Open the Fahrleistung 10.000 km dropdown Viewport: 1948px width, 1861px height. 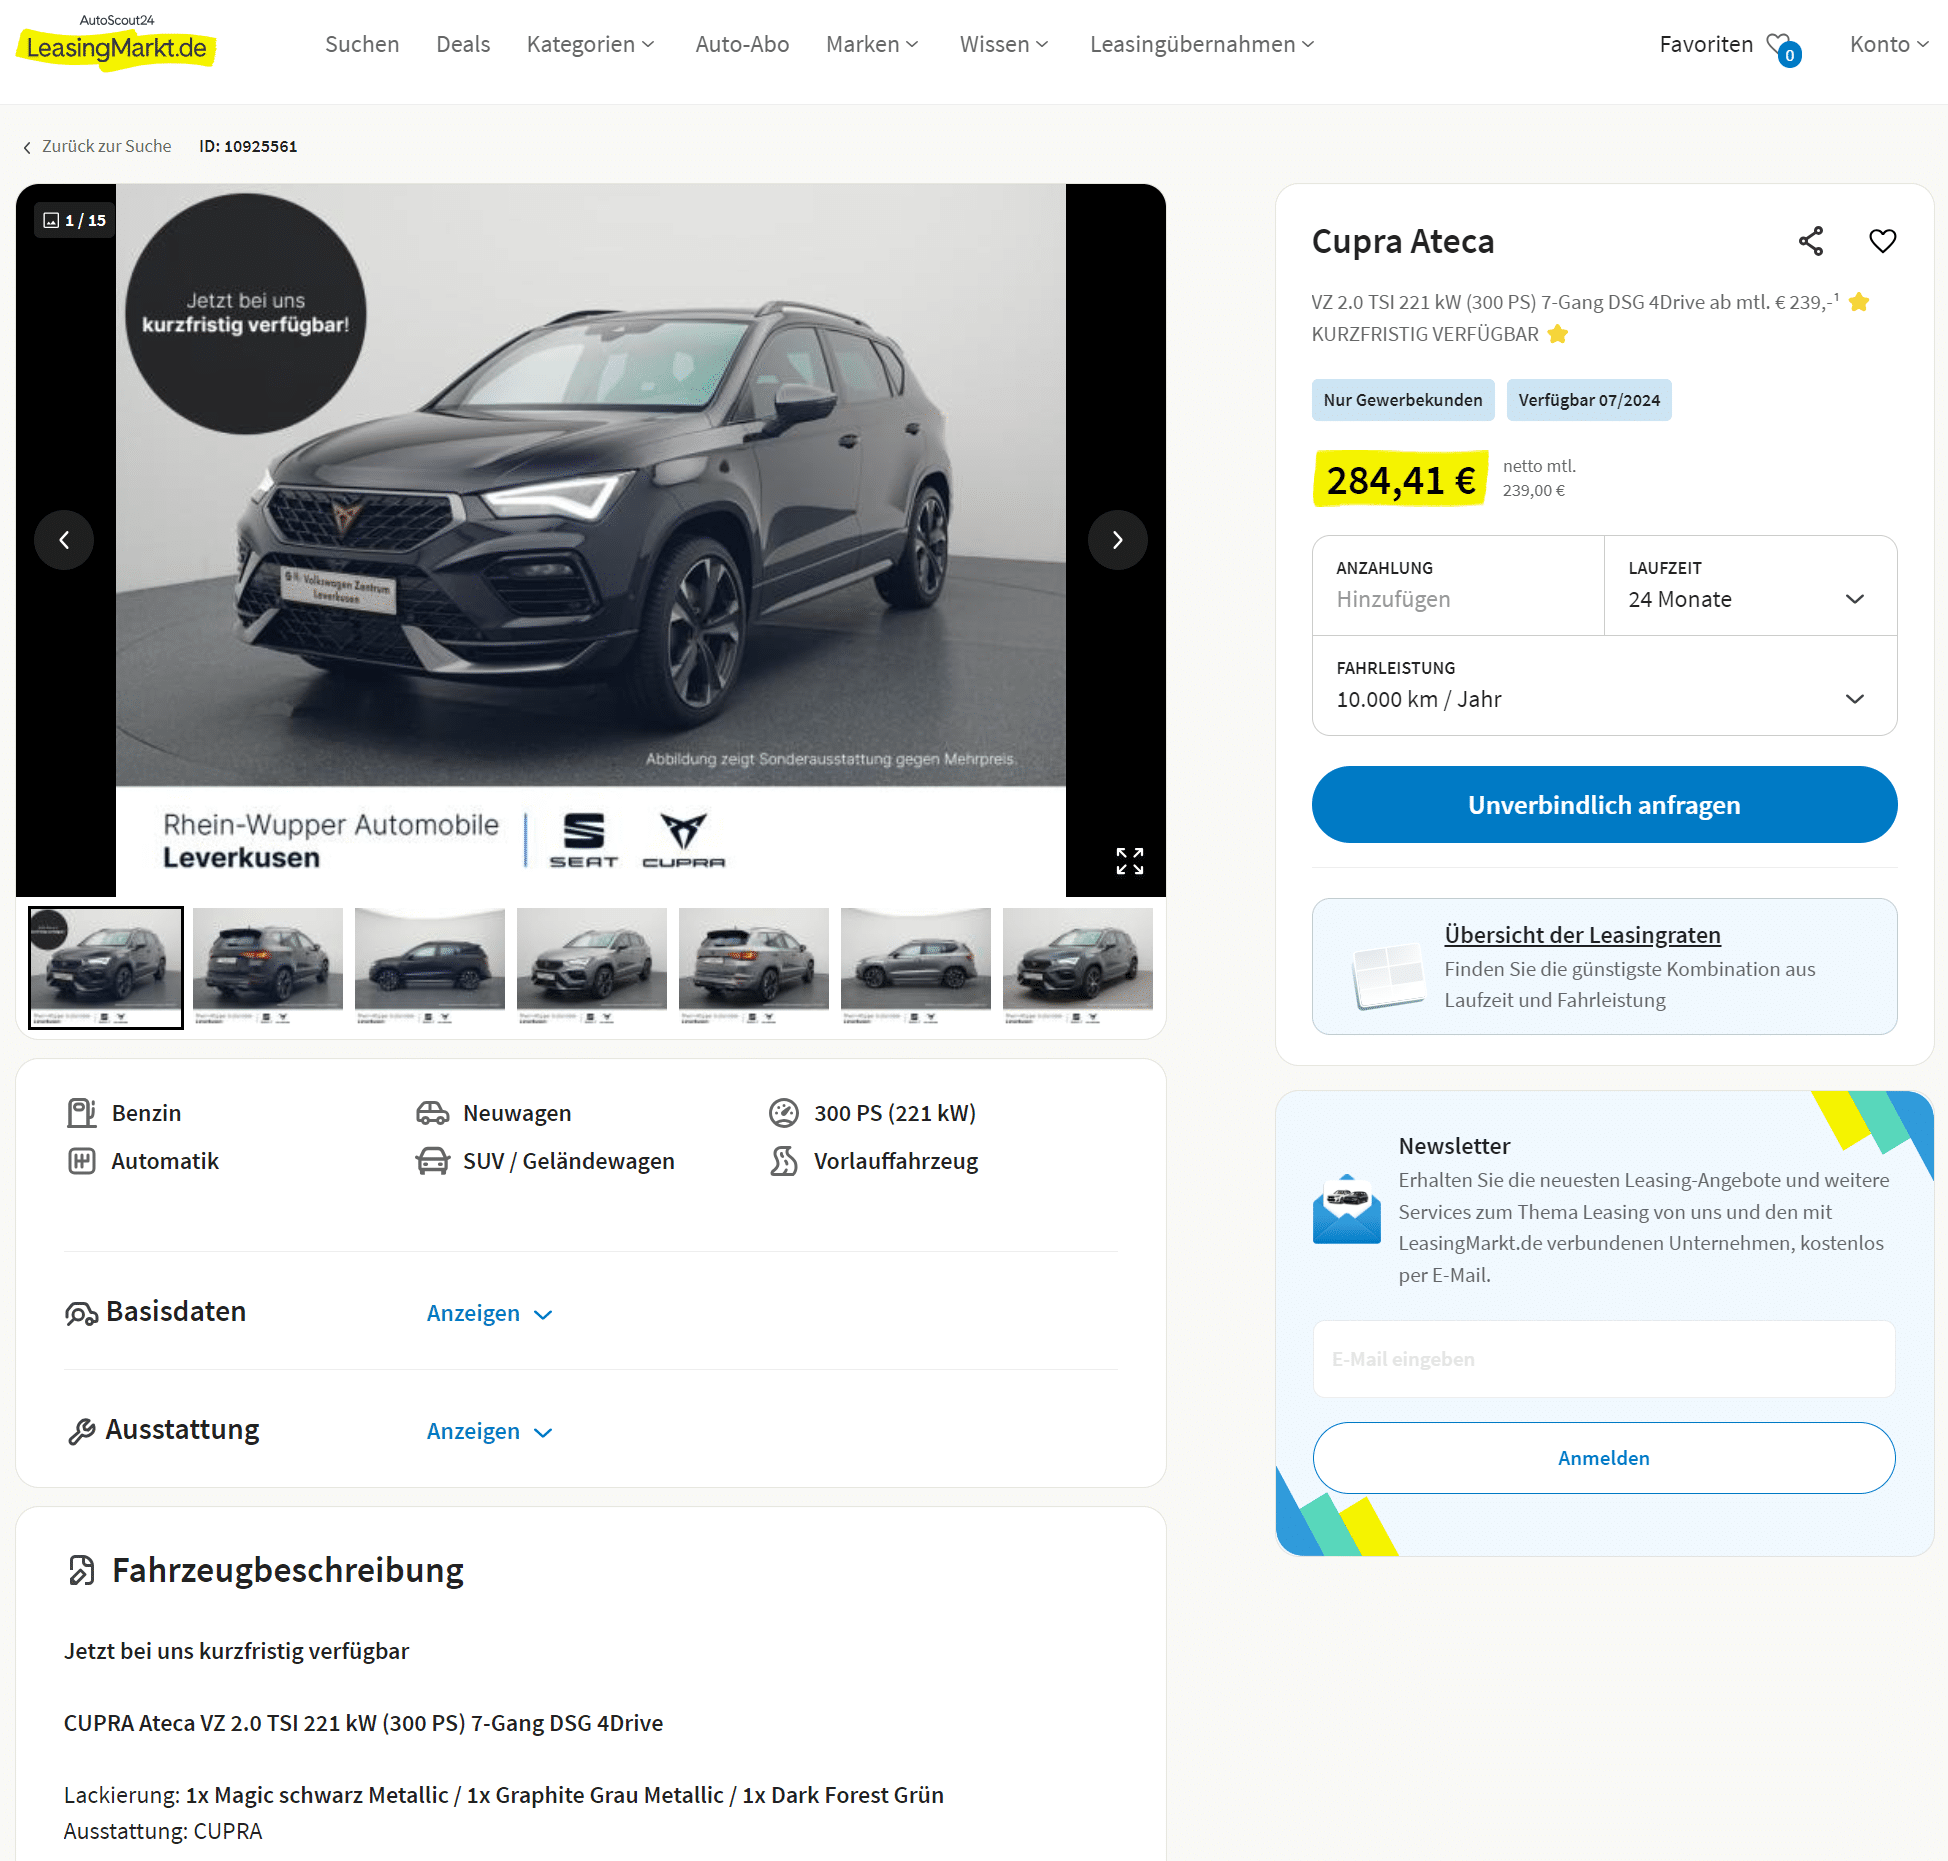tap(1604, 685)
